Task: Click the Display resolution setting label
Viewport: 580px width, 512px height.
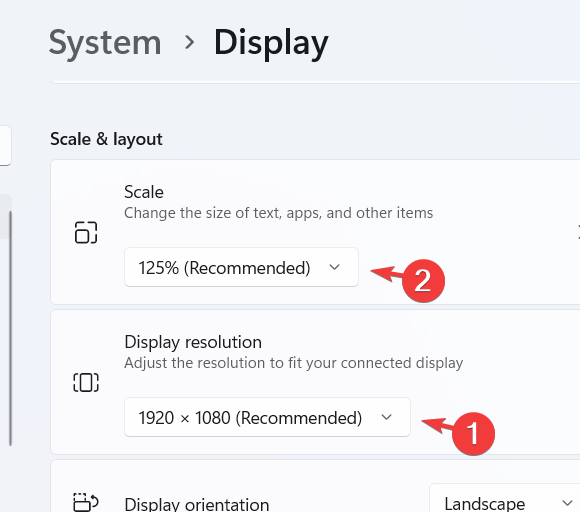Action: pyautogui.click(x=193, y=342)
